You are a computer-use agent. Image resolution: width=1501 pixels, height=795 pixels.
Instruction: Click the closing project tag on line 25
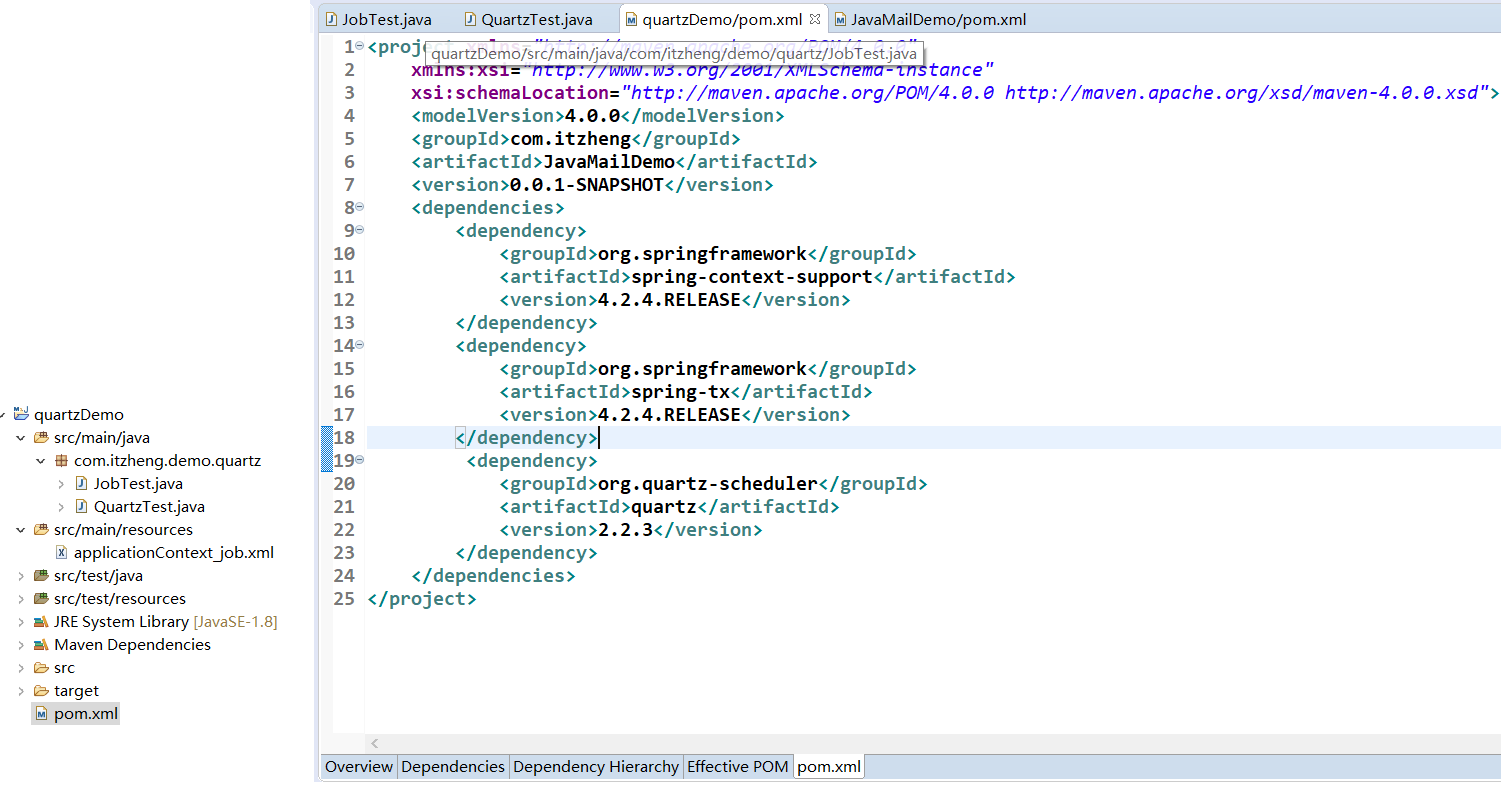click(x=422, y=599)
